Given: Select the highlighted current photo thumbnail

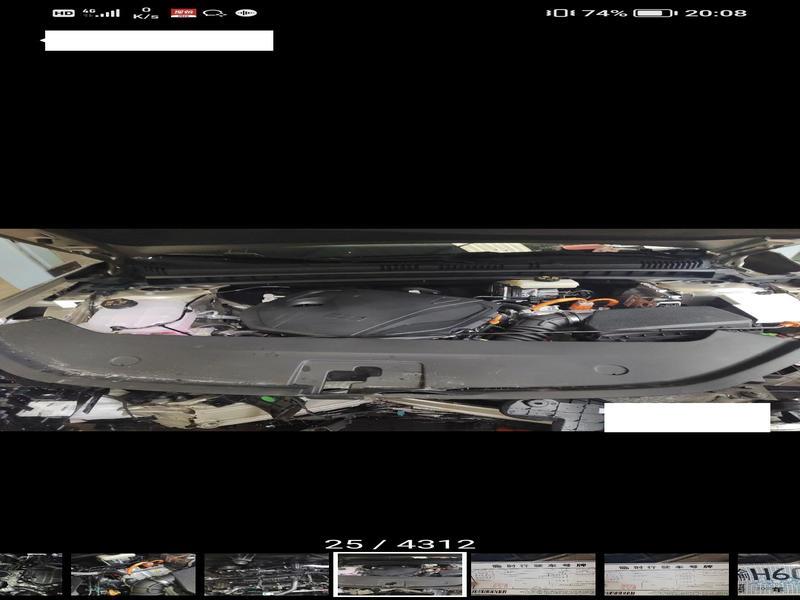Looking at the screenshot, I should [400, 575].
